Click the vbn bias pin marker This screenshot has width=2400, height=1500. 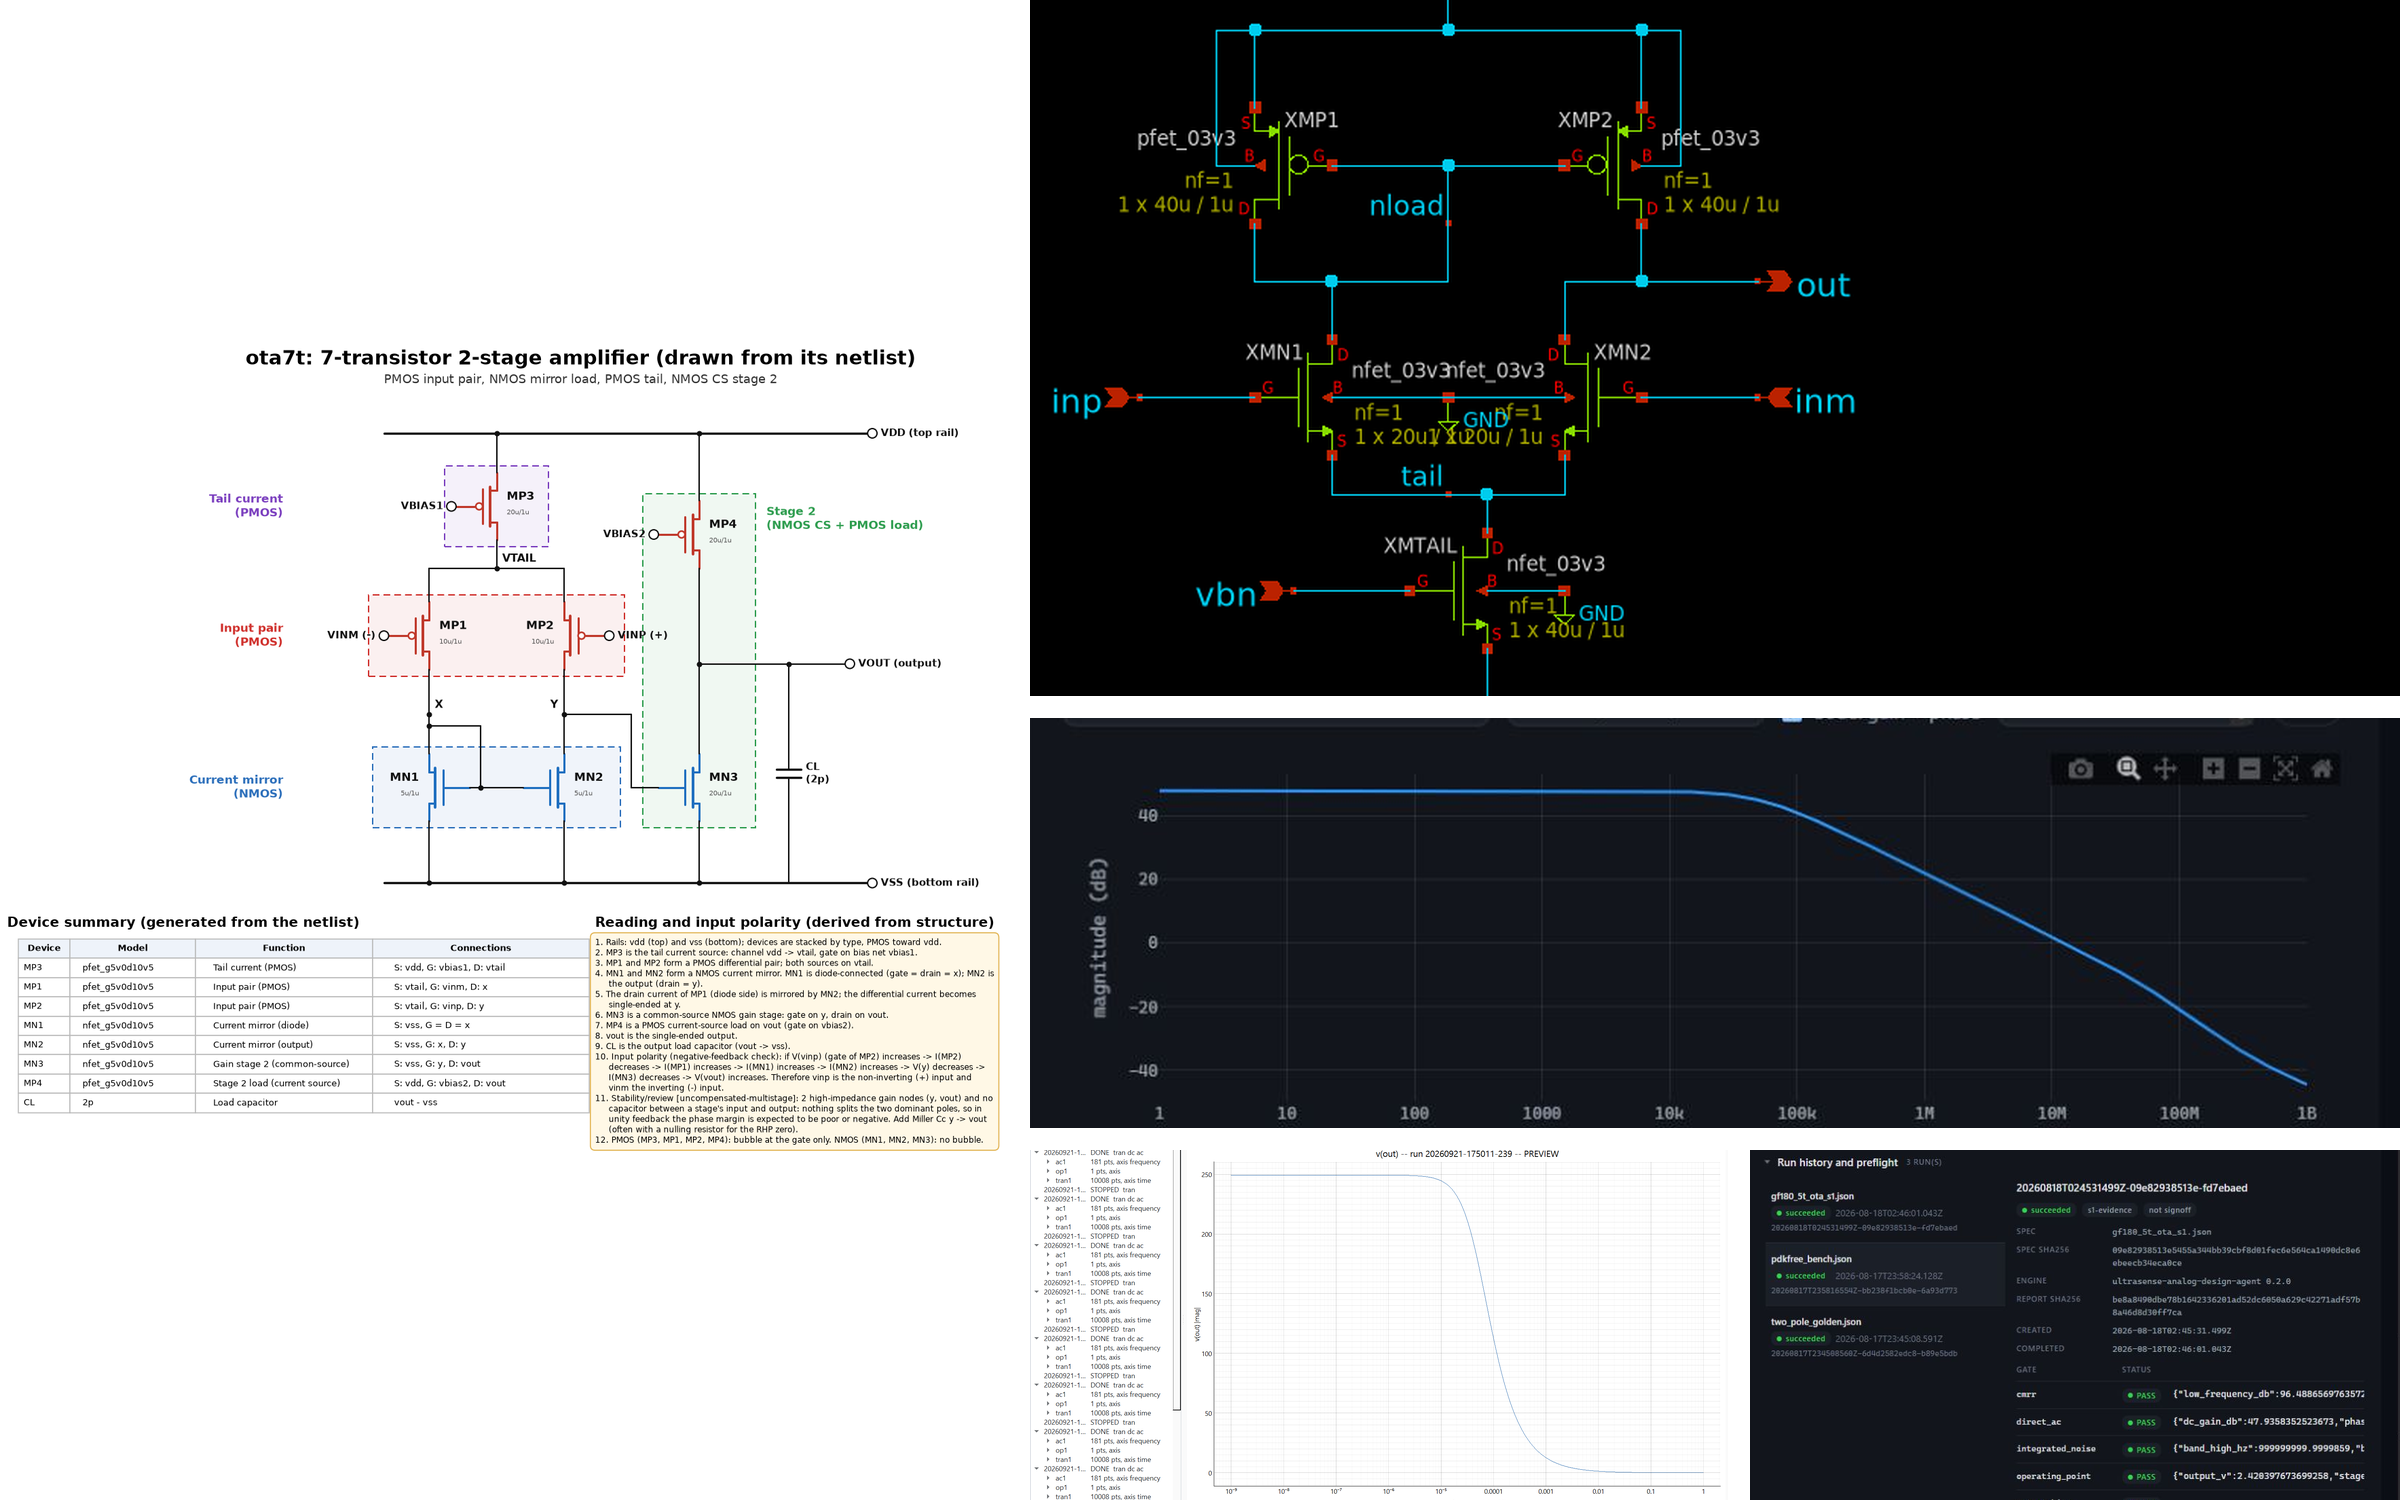click(x=1271, y=591)
